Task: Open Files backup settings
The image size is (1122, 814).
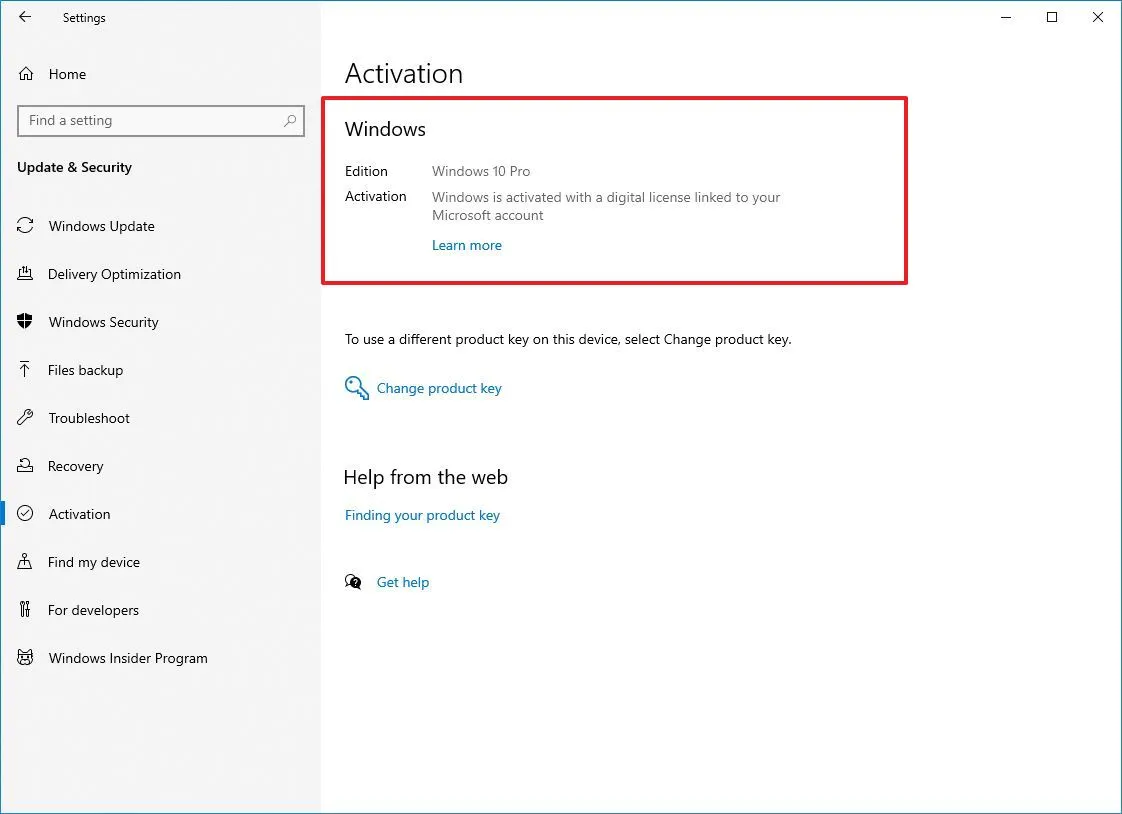Action: click(87, 370)
